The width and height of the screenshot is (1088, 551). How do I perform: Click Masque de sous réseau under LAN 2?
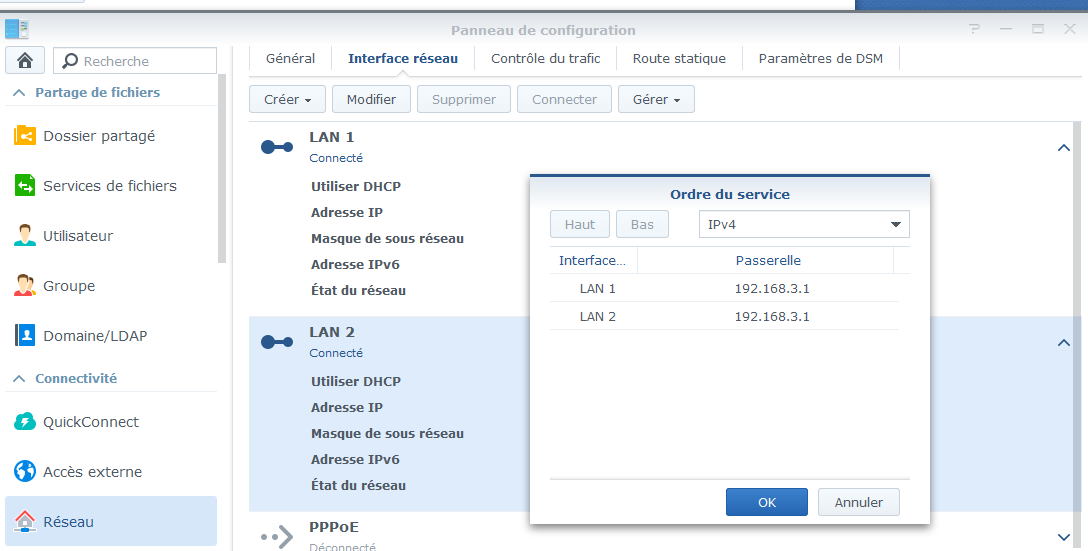387,433
